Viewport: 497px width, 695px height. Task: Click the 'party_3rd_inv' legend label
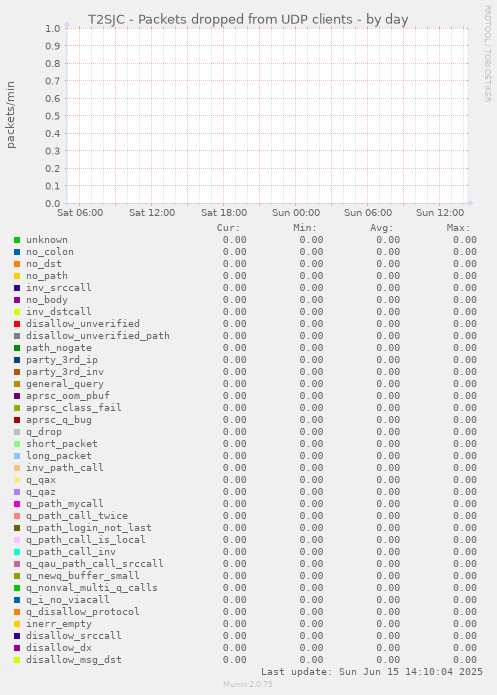pos(65,372)
